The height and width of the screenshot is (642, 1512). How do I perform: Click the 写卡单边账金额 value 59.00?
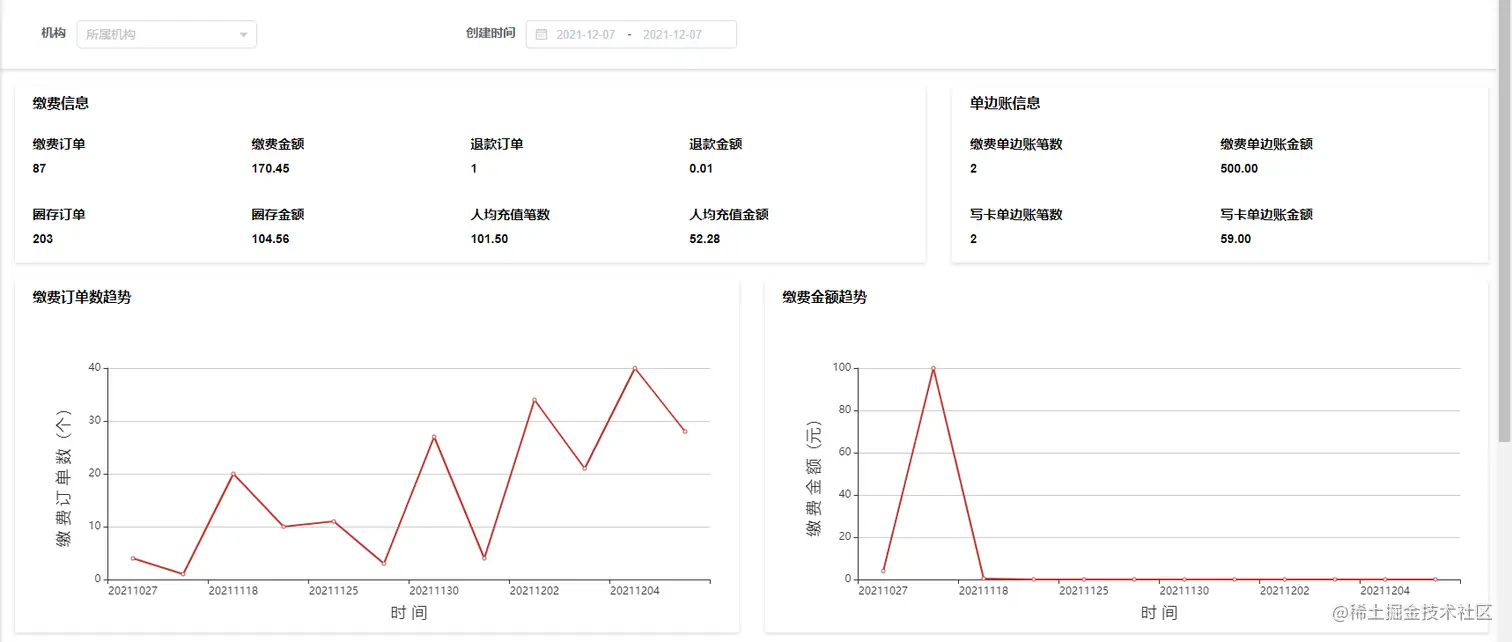pyautogui.click(x=1235, y=239)
